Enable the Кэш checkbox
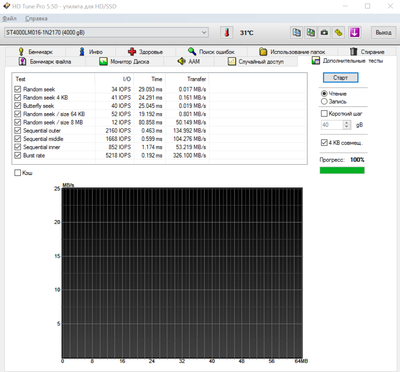Screen dimensions: 400x372 pos(17,173)
